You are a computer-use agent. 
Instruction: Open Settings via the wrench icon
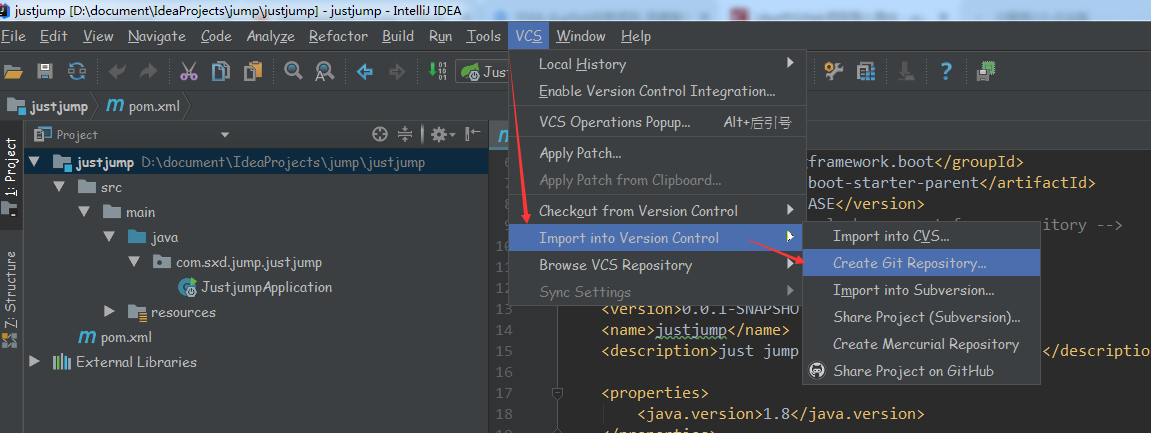click(834, 71)
